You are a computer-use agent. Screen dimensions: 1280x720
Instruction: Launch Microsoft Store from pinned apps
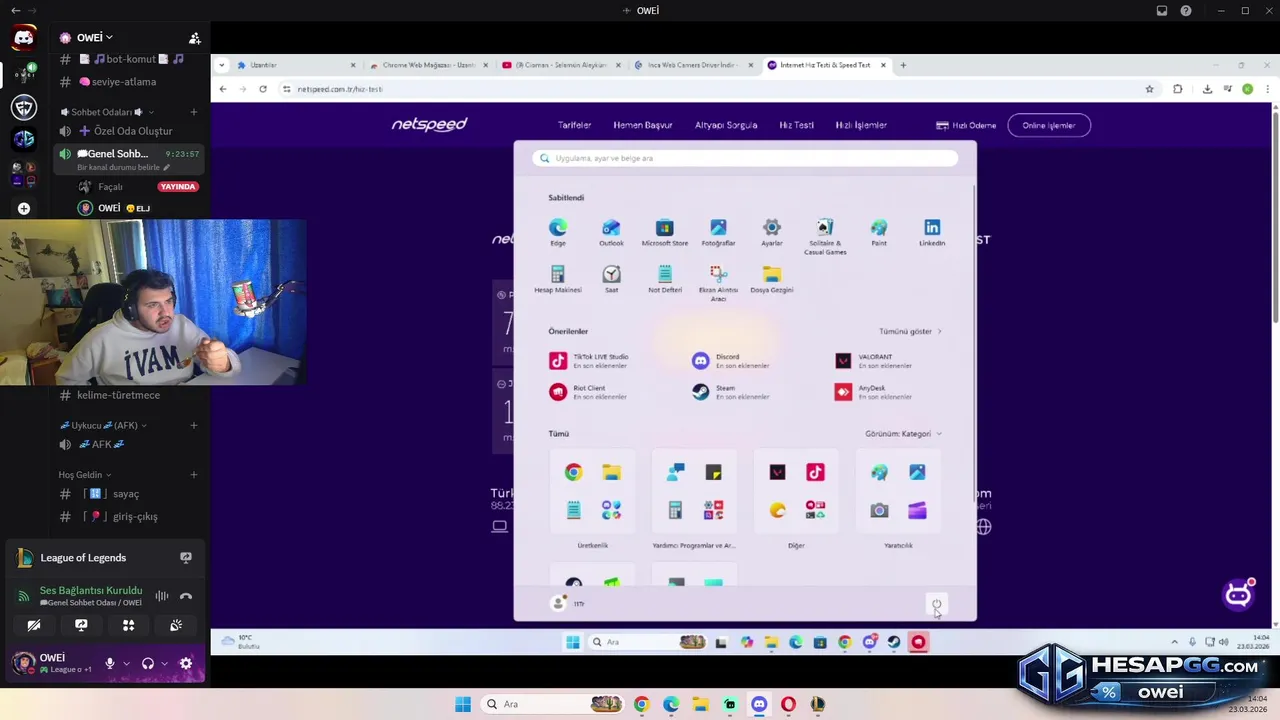665,232
